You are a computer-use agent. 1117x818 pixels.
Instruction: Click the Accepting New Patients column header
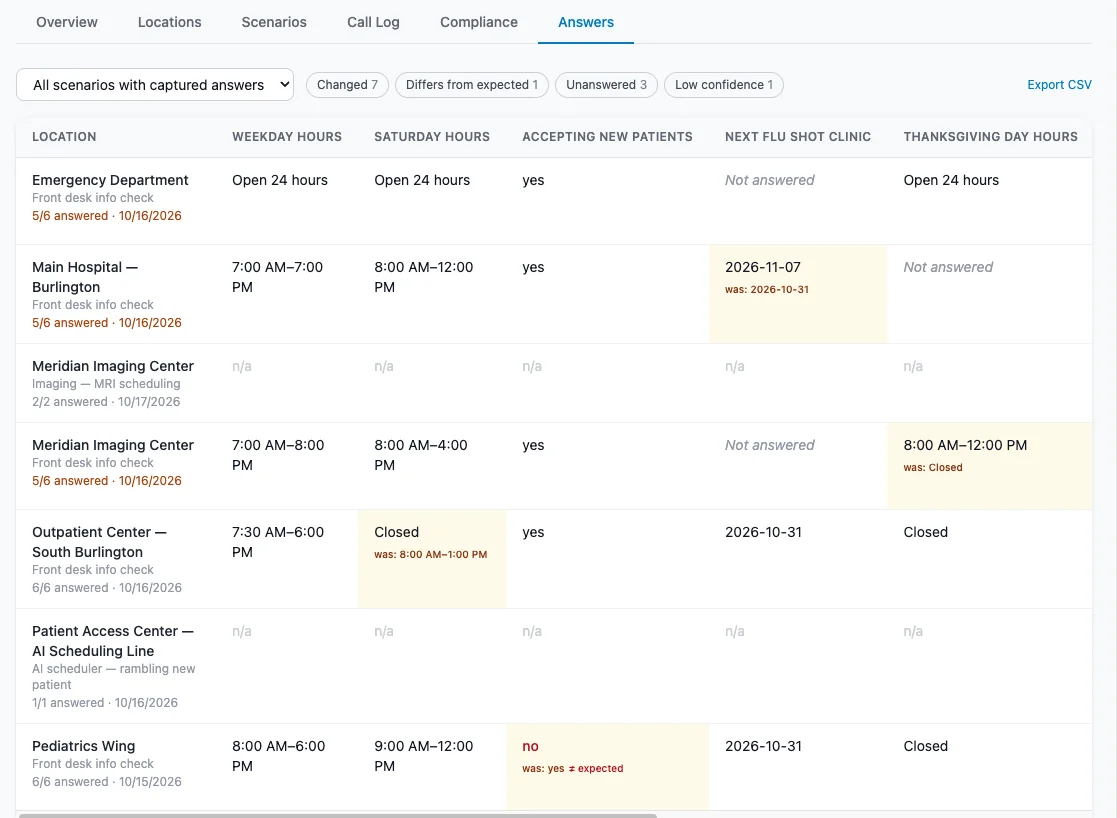(x=608, y=137)
